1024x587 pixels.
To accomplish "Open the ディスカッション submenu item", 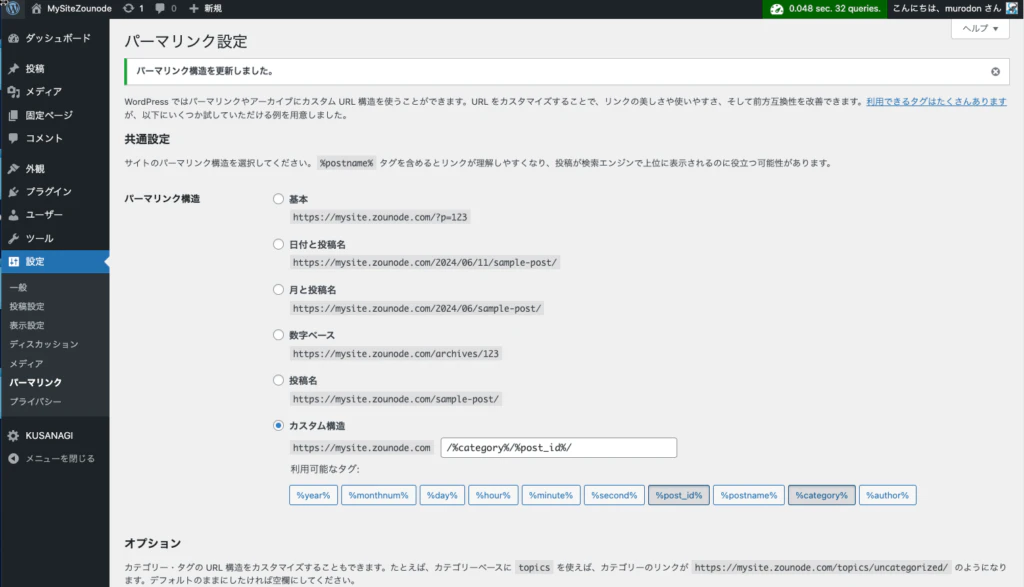I will point(44,344).
